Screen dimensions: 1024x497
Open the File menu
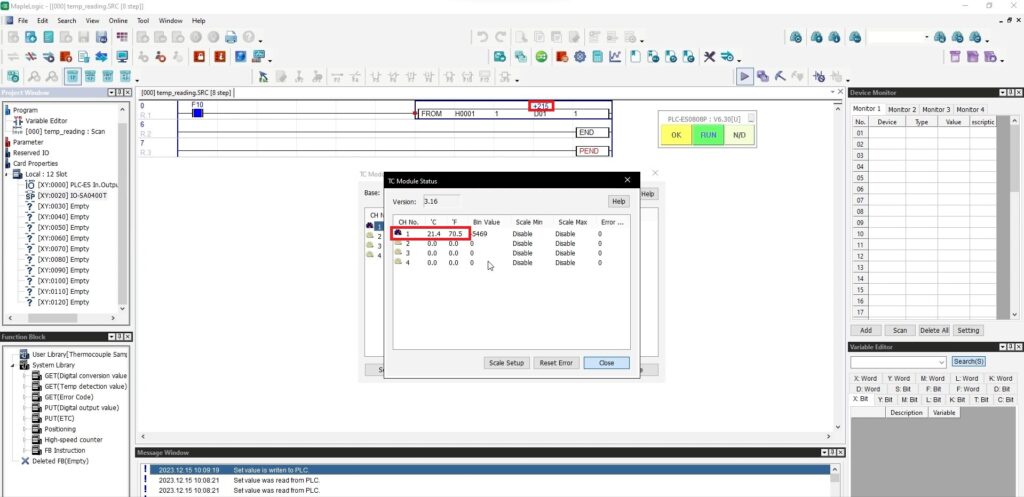(23, 21)
